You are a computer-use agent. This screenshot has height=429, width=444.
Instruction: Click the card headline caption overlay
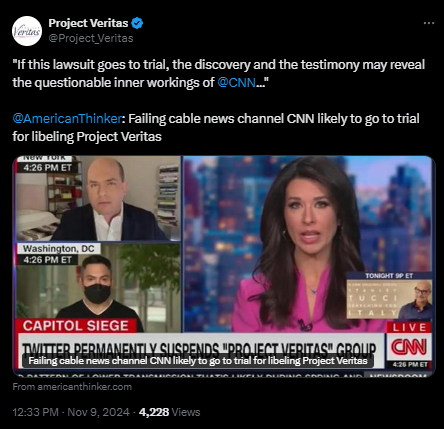pyautogui.click(x=198, y=361)
